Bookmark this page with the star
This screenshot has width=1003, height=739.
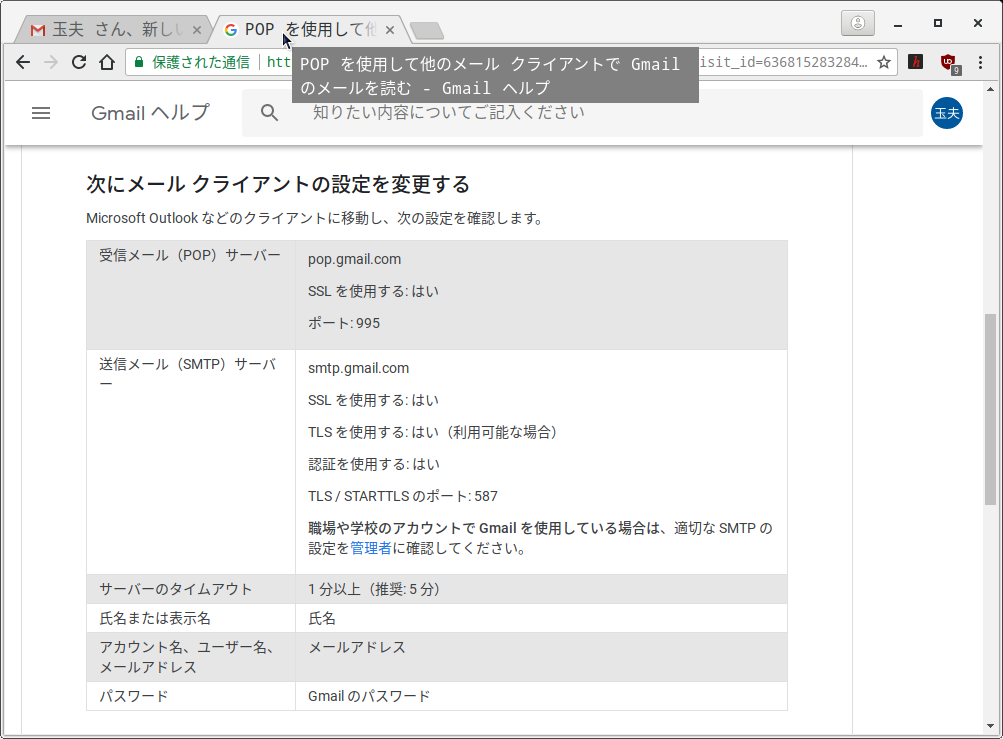click(x=884, y=62)
